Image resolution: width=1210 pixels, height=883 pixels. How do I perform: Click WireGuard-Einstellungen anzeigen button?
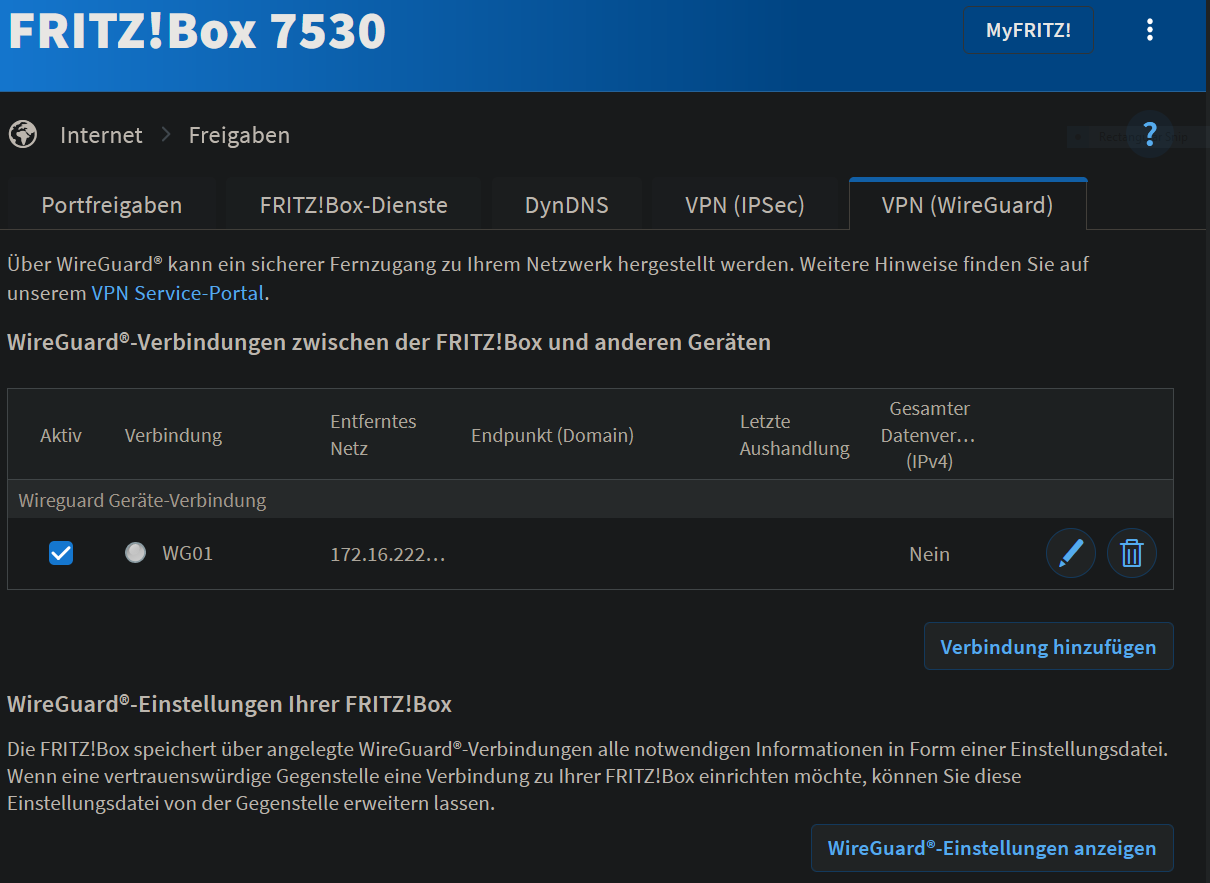[992, 848]
